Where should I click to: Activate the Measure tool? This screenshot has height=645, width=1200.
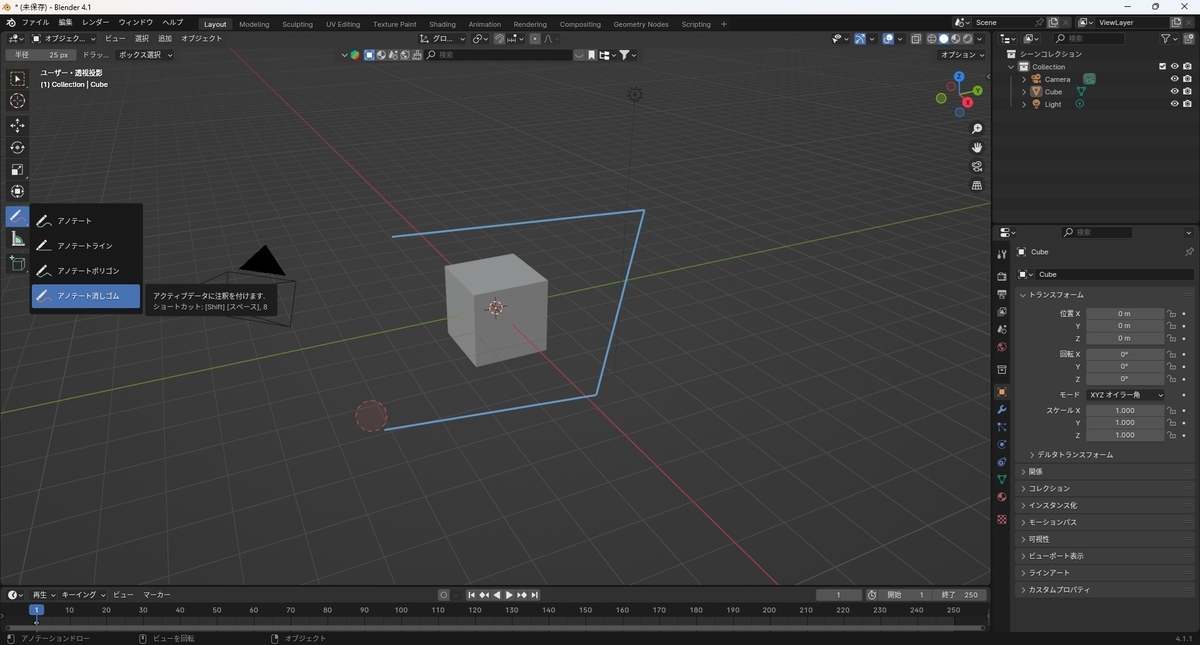17,239
